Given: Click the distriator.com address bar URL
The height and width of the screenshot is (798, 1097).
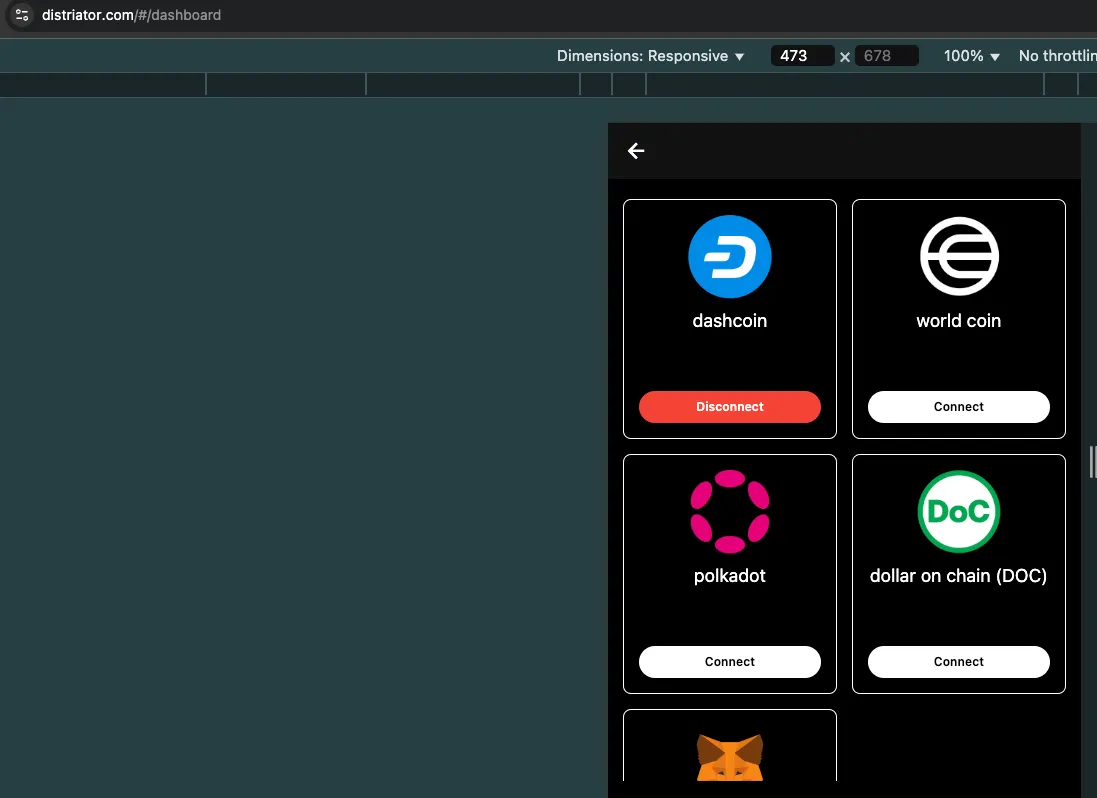Looking at the screenshot, I should tap(132, 15).
